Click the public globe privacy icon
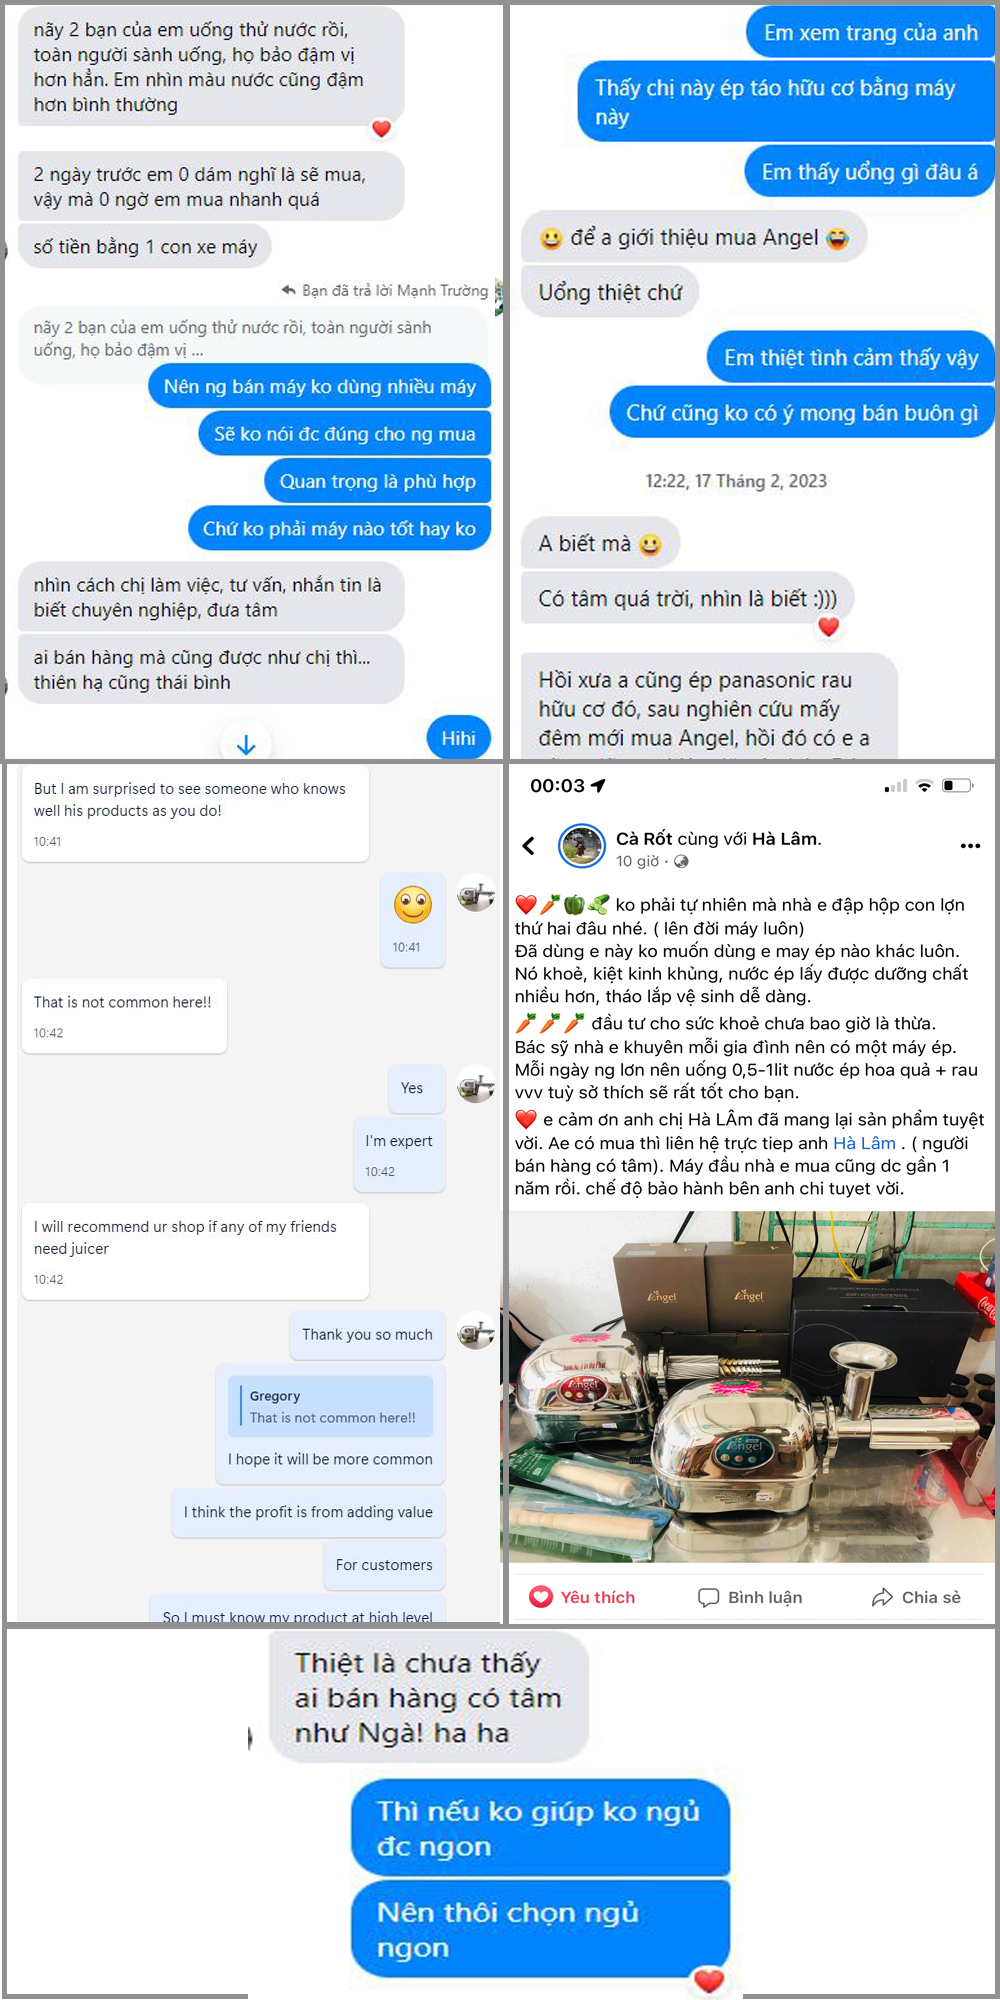The width and height of the screenshot is (1000, 2000). pos(681,861)
